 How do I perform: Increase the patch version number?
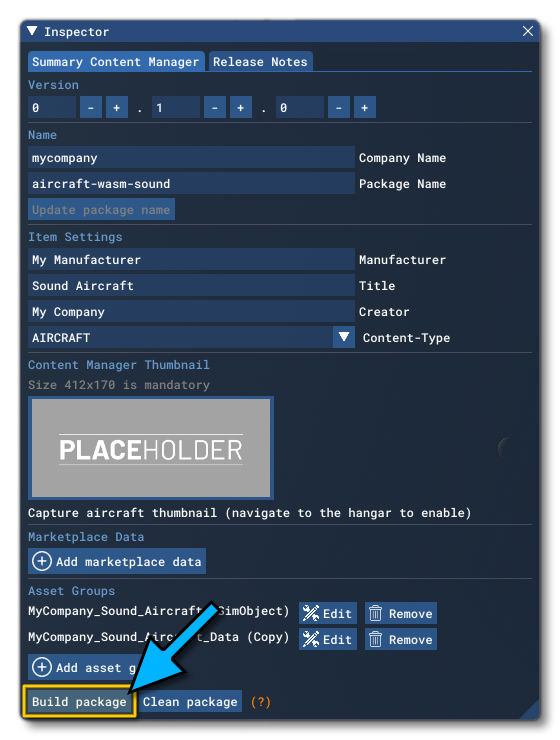365,108
